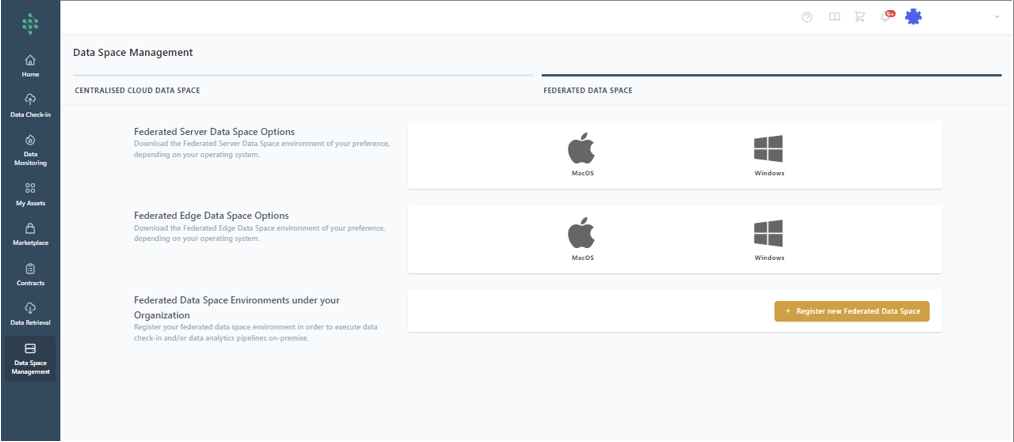Screen dimensions: 1014x442
Task: Select the Federated Data Space tab
Action: (587, 90)
